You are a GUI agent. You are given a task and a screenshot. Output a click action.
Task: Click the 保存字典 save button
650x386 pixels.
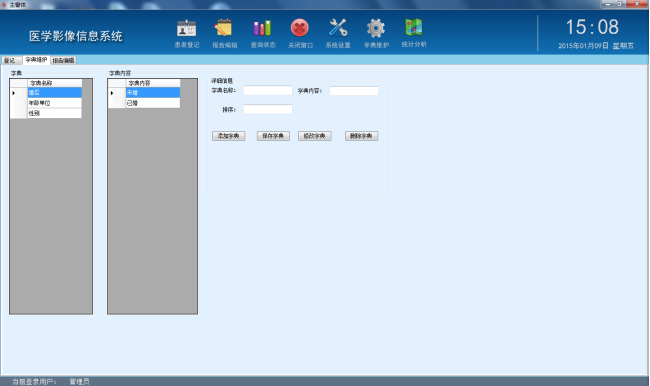click(273, 136)
